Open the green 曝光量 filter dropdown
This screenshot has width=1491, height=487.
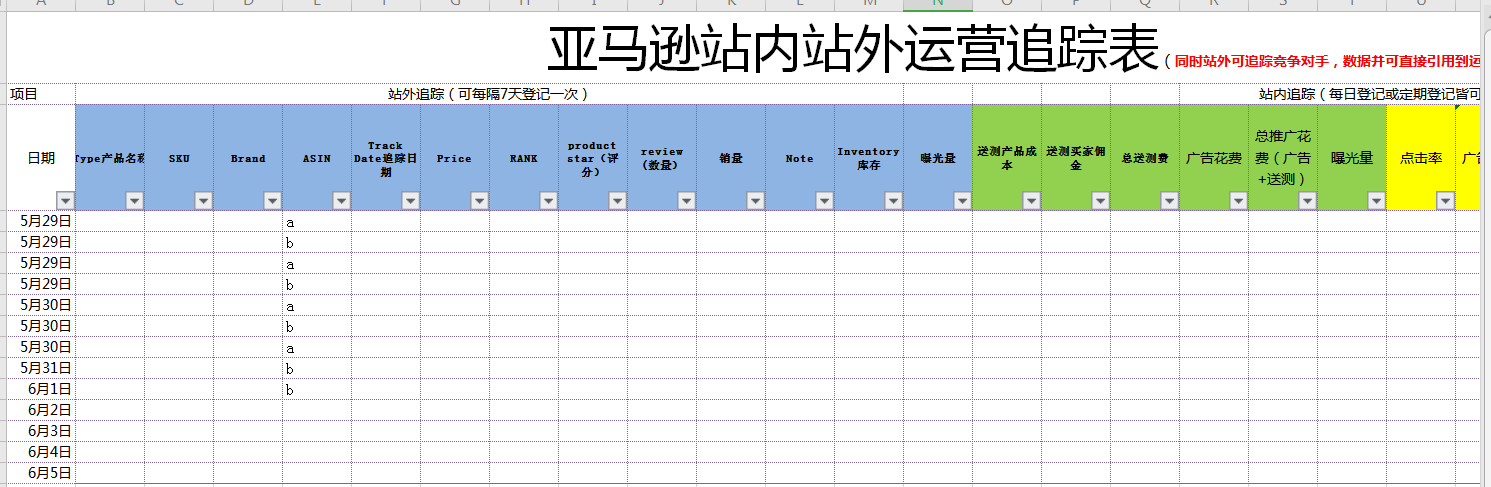click(x=1376, y=200)
